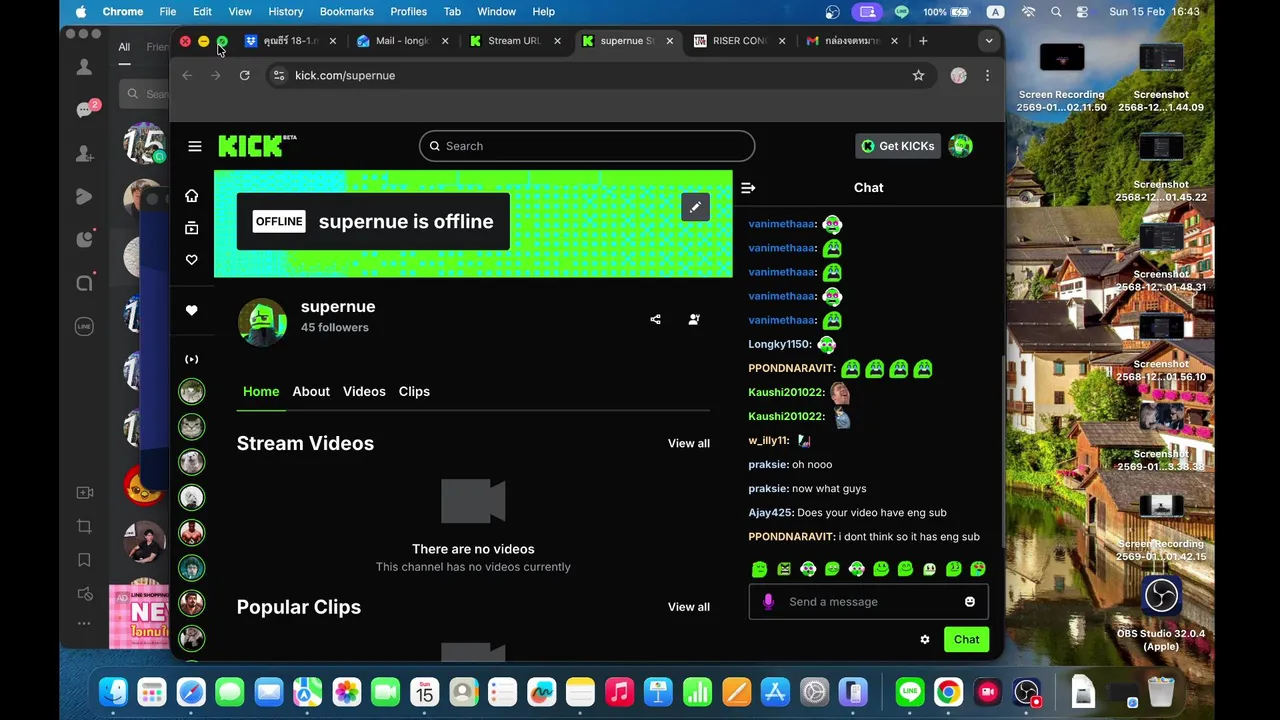Open the Bookmarks menu
Screen dimensions: 1280x720
coord(346,12)
